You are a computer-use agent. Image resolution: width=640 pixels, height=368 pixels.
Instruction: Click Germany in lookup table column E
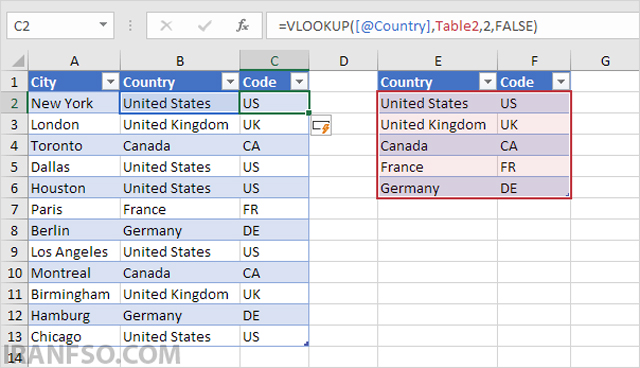click(x=438, y=188)
